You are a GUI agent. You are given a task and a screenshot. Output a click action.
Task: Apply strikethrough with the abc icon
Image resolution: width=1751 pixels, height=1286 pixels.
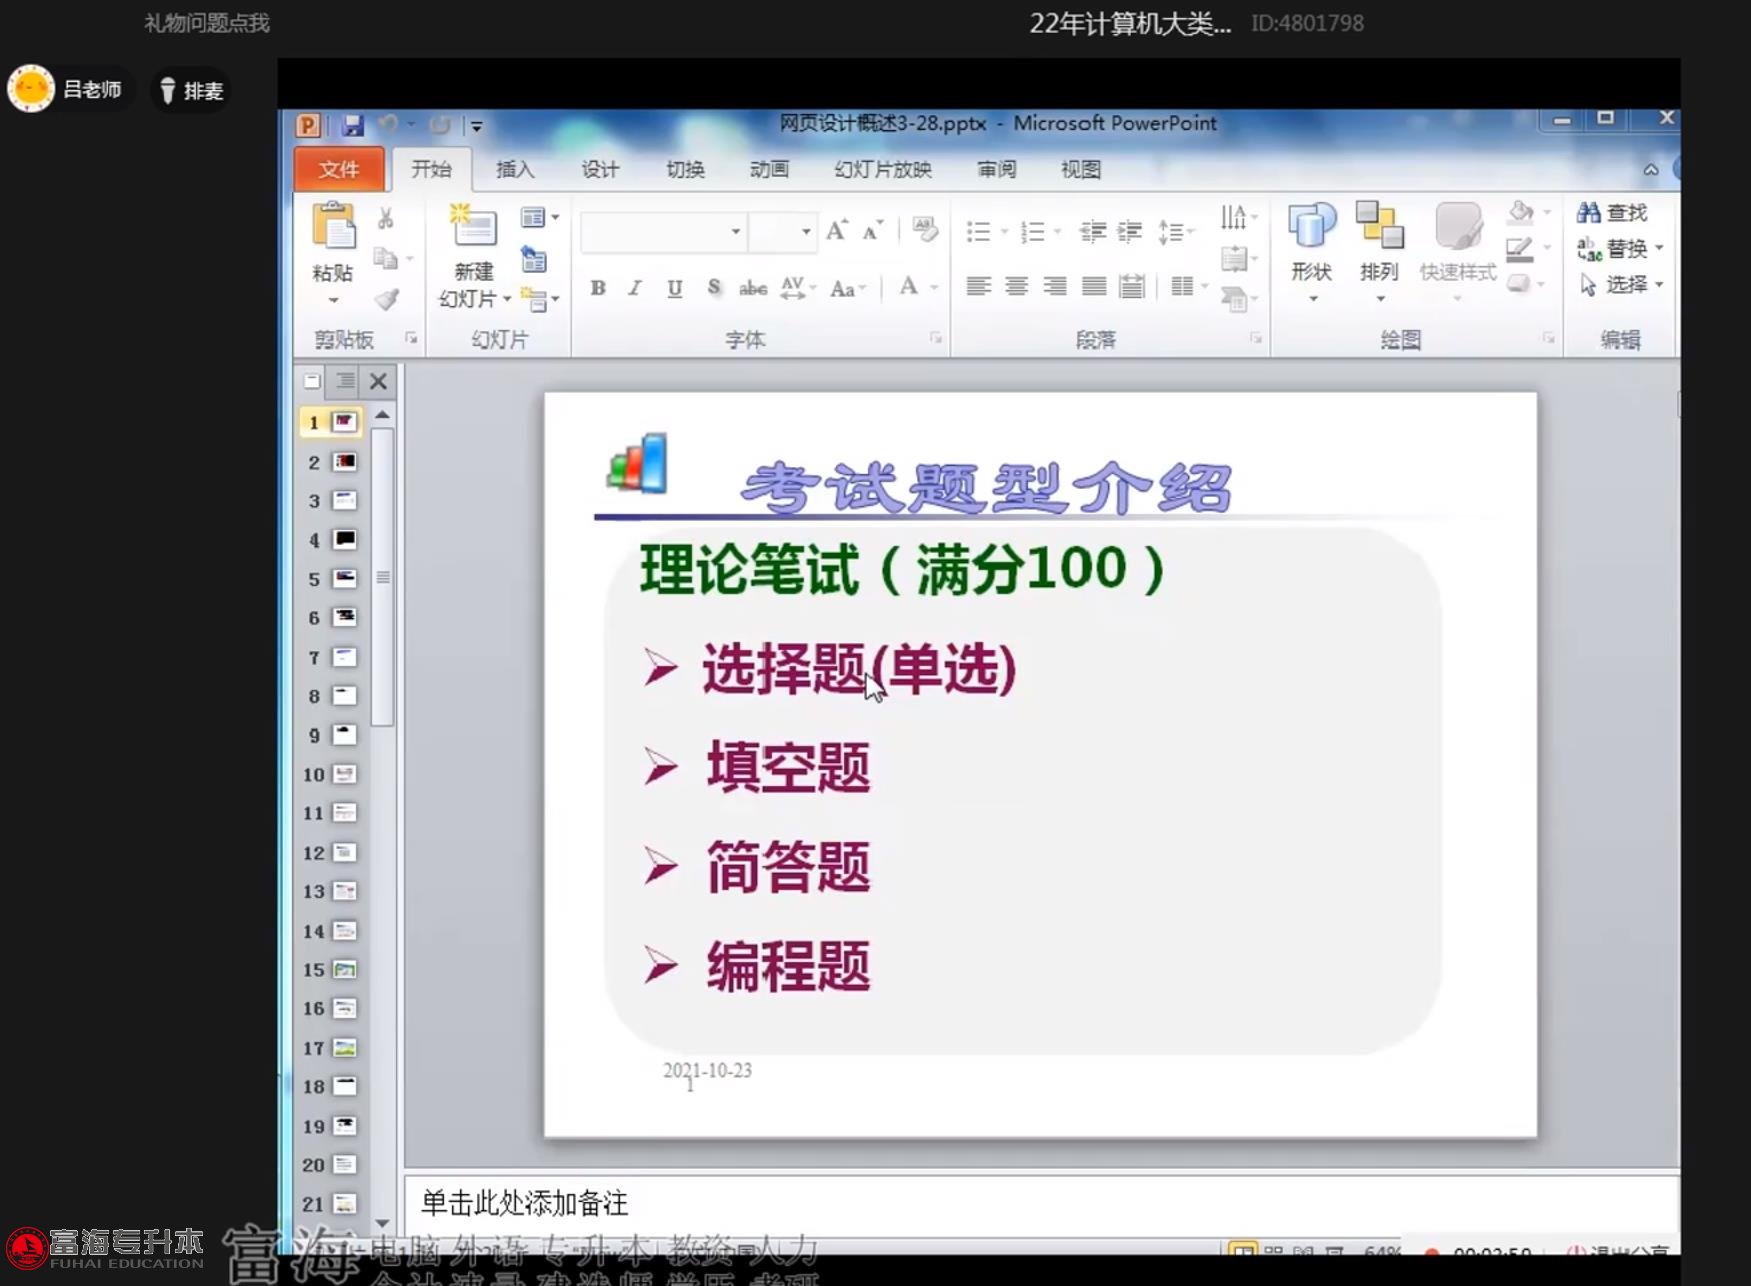click(x=753, y=288)
